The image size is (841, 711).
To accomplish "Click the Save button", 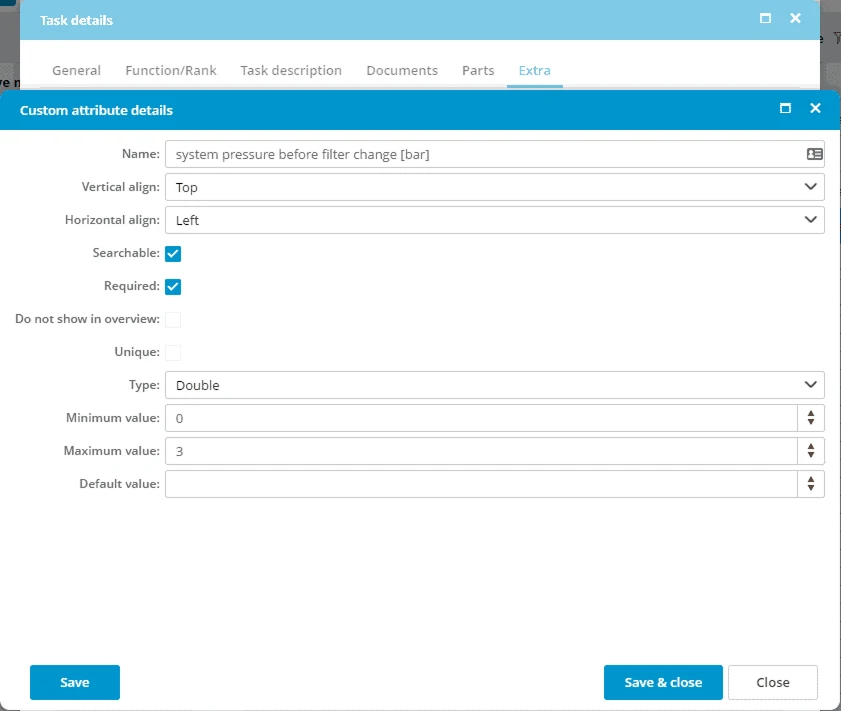I will click(x=75, y=682).
